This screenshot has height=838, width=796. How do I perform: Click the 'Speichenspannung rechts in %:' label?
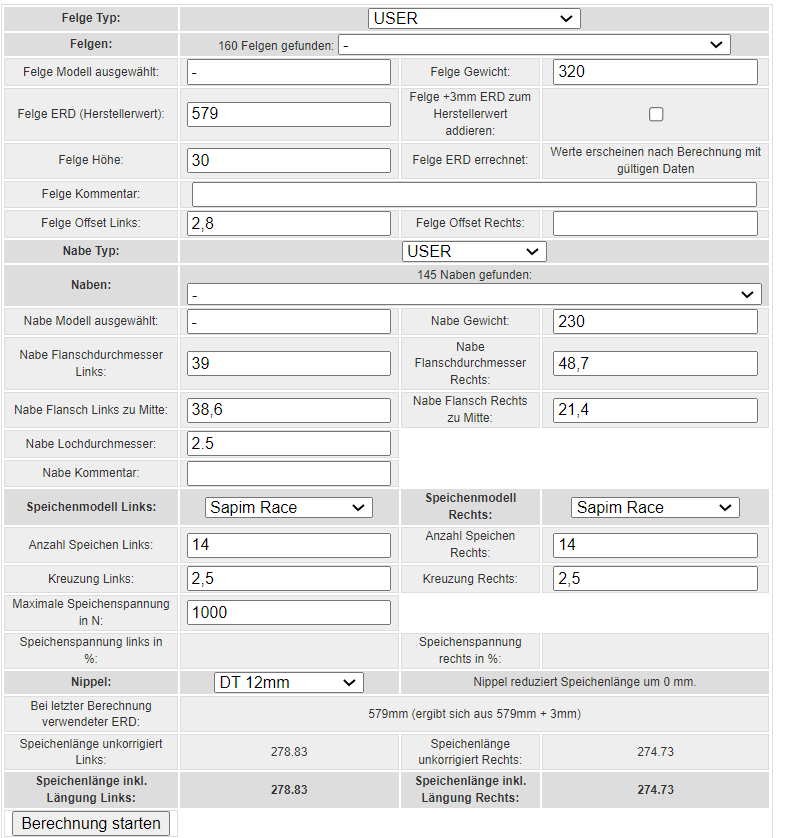click(x=470, y=650)
